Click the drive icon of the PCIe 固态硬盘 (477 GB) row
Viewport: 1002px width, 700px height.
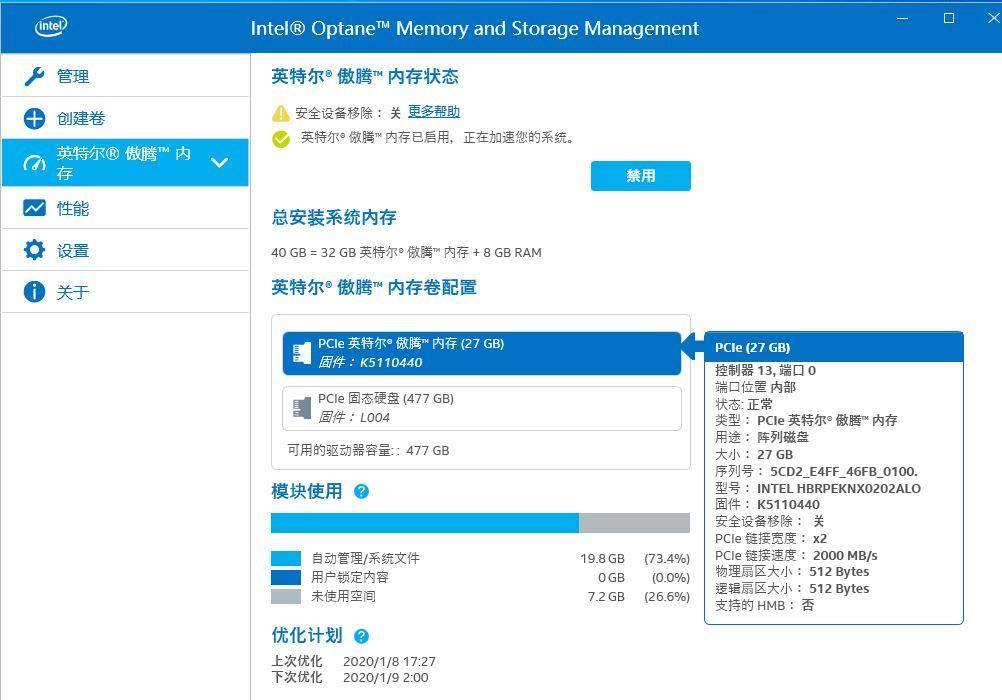click(302, 408)
